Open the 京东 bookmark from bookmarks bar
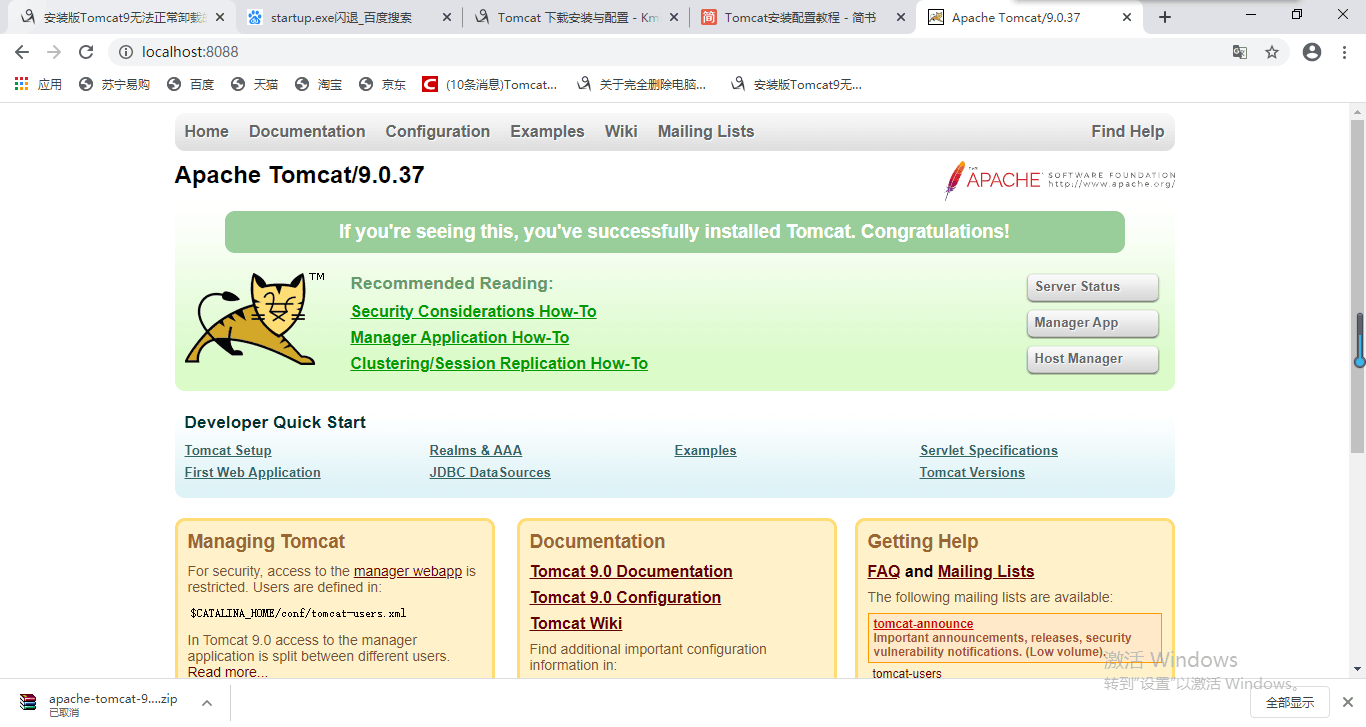This screenshot has height=727, width=1366. click(x=382, y=84)
